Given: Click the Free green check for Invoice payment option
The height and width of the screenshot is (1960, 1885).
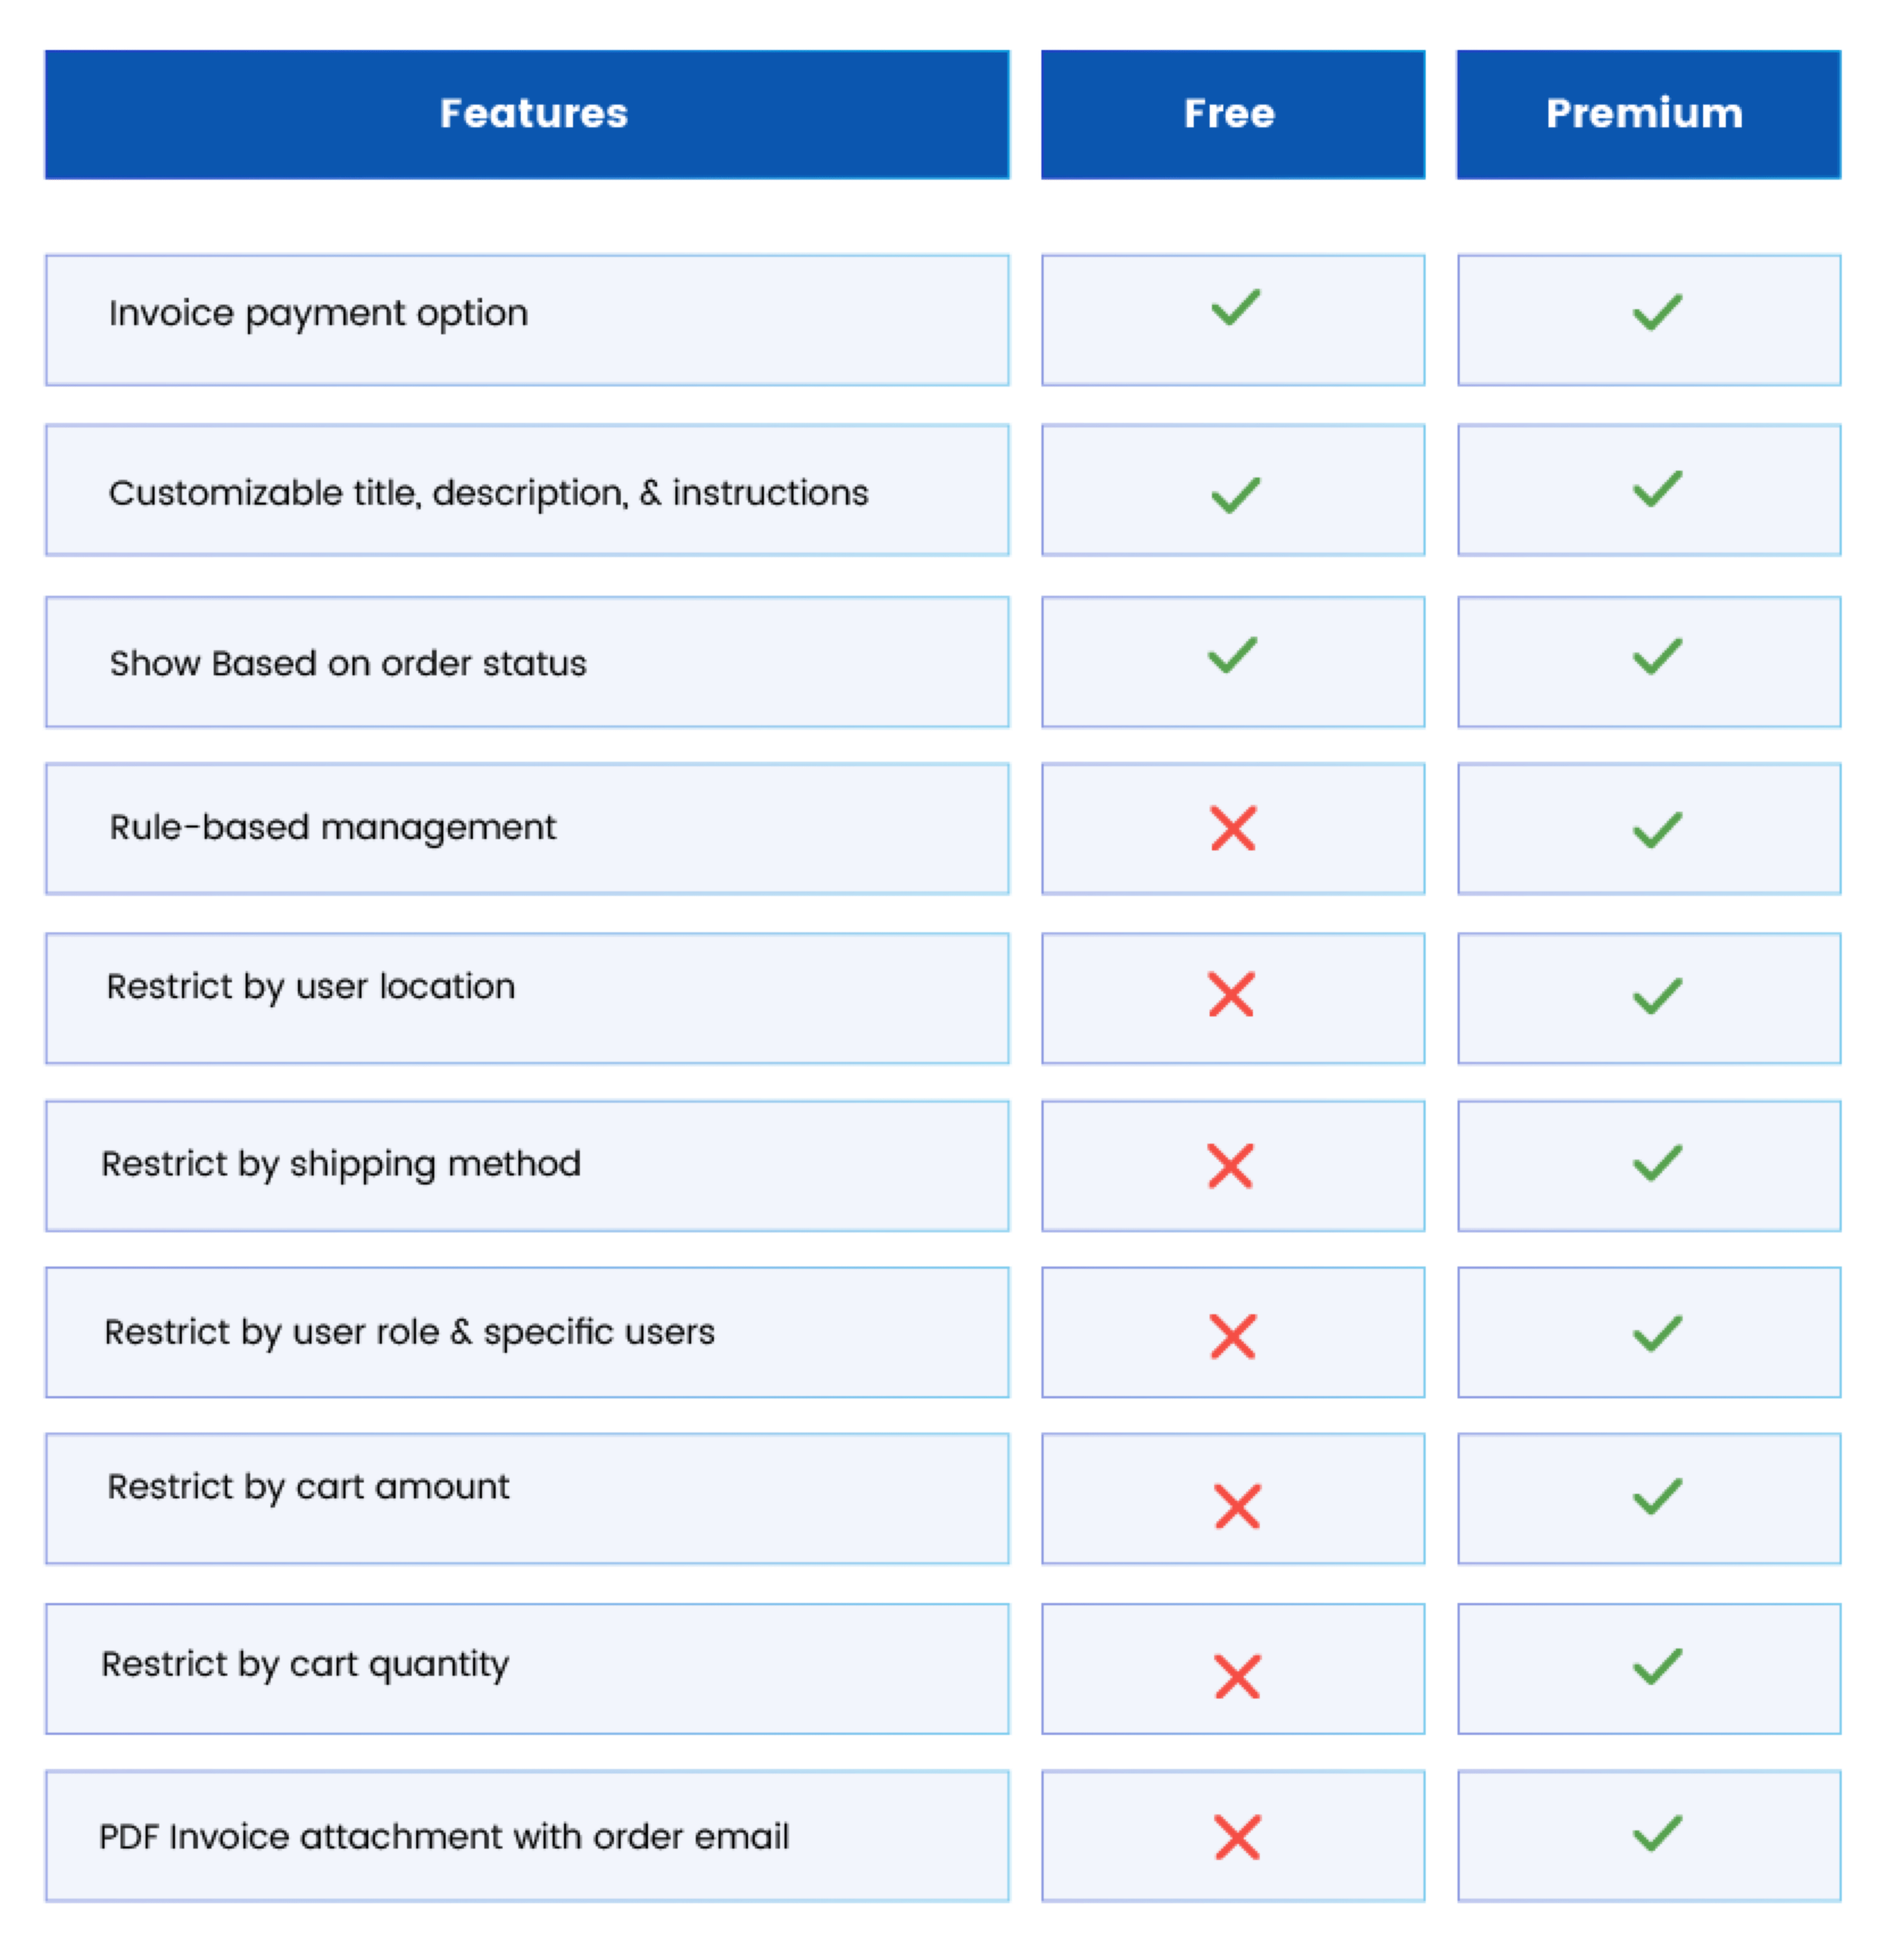Looking at the screenshot, I should tap(1235, 308).
